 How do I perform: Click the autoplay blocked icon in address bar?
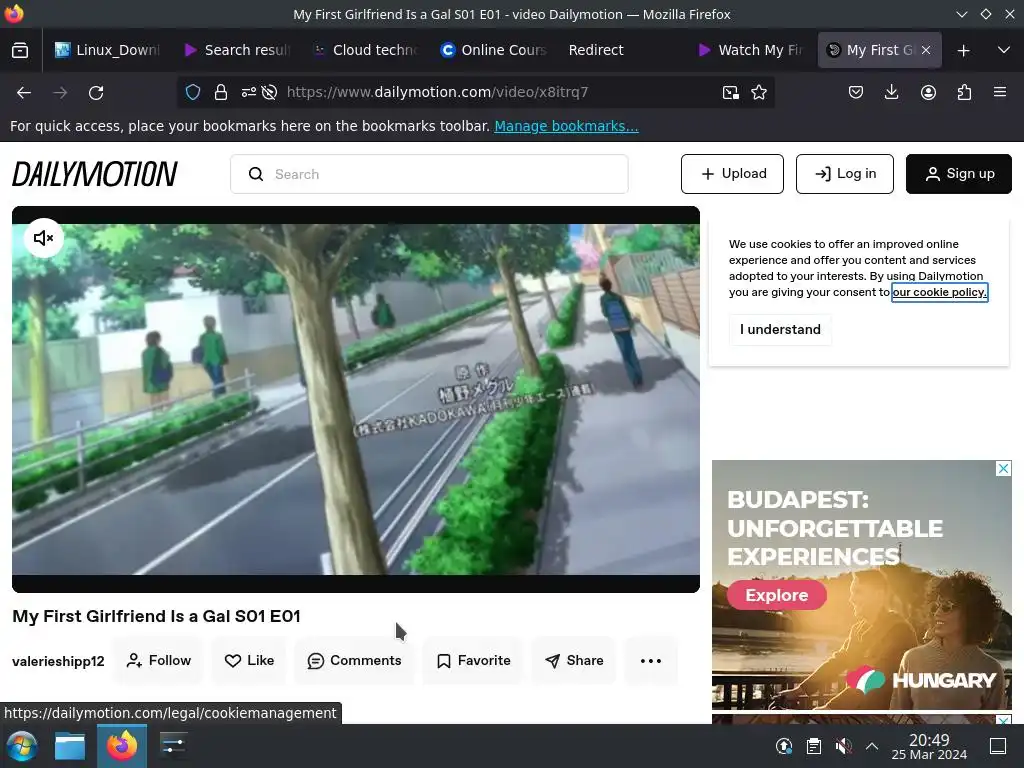(269, 93)
